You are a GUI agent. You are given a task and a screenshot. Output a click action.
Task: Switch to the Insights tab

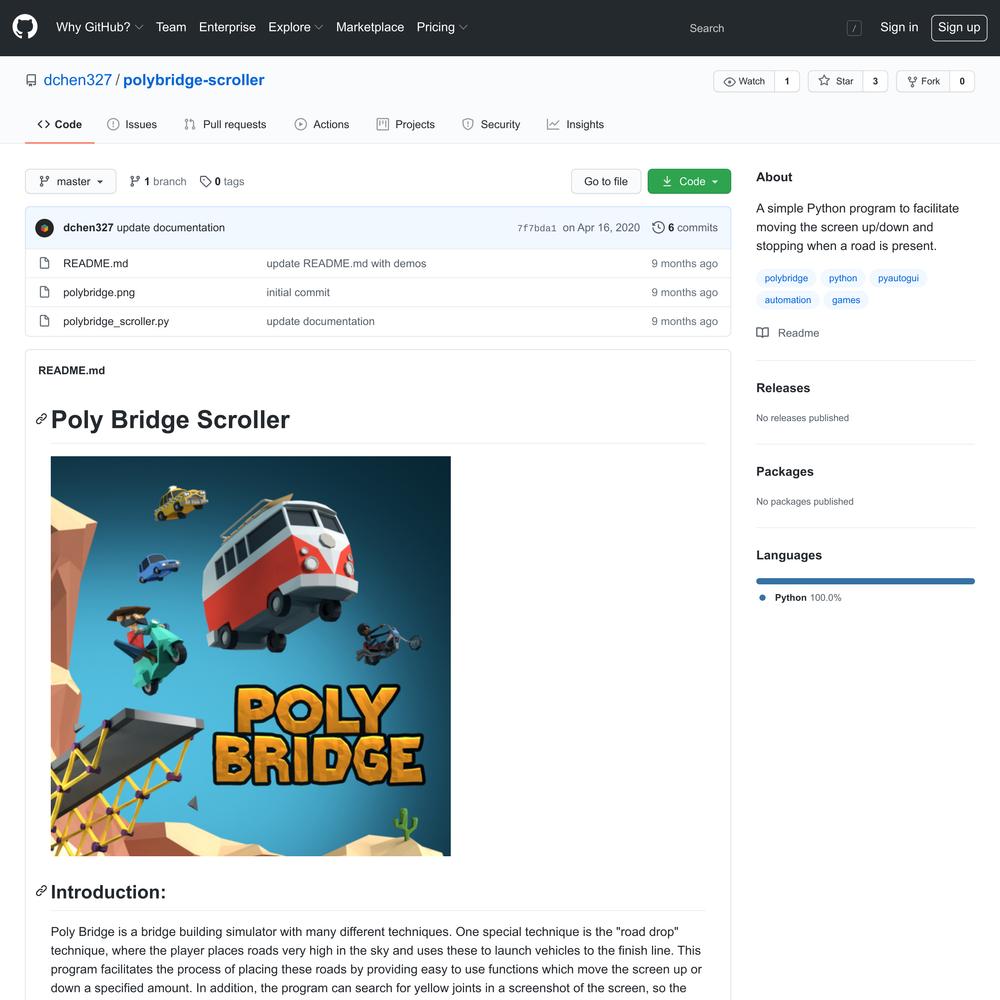click(575, 124)
